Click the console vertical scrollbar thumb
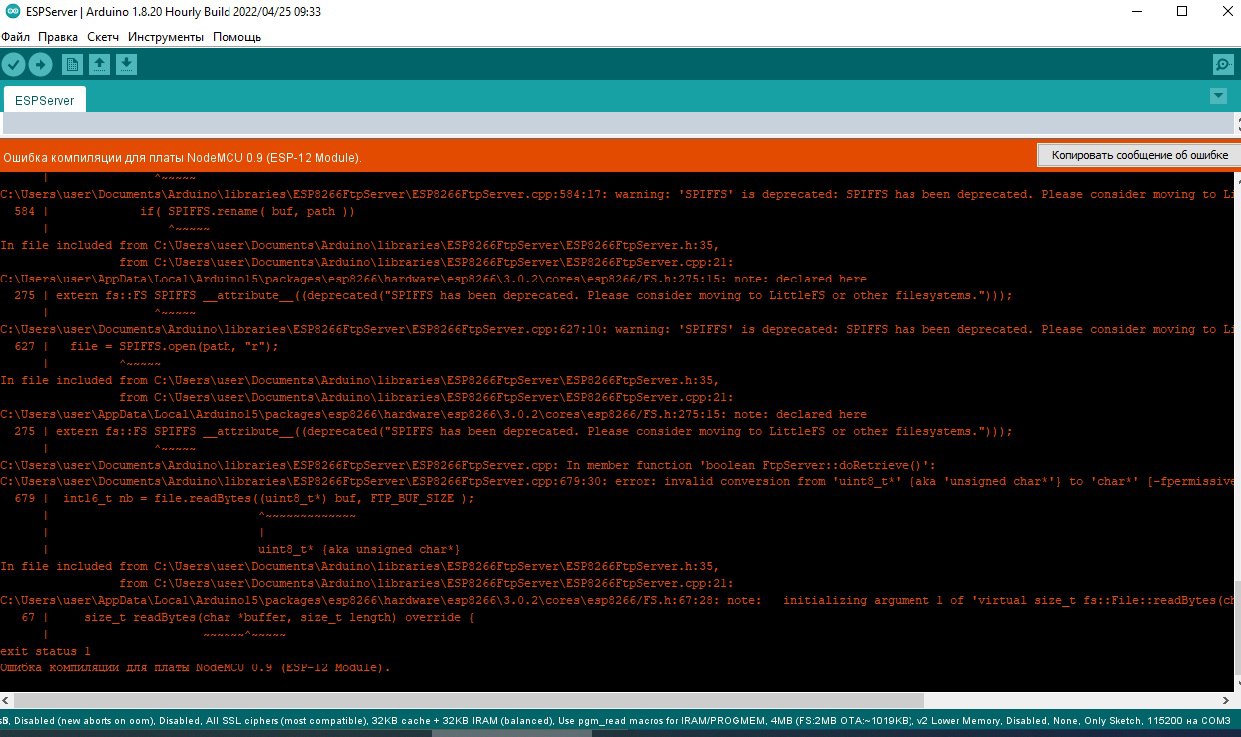Image resolution: width=1241 pixels, height=737 pixels. [x=1237, y=630]
